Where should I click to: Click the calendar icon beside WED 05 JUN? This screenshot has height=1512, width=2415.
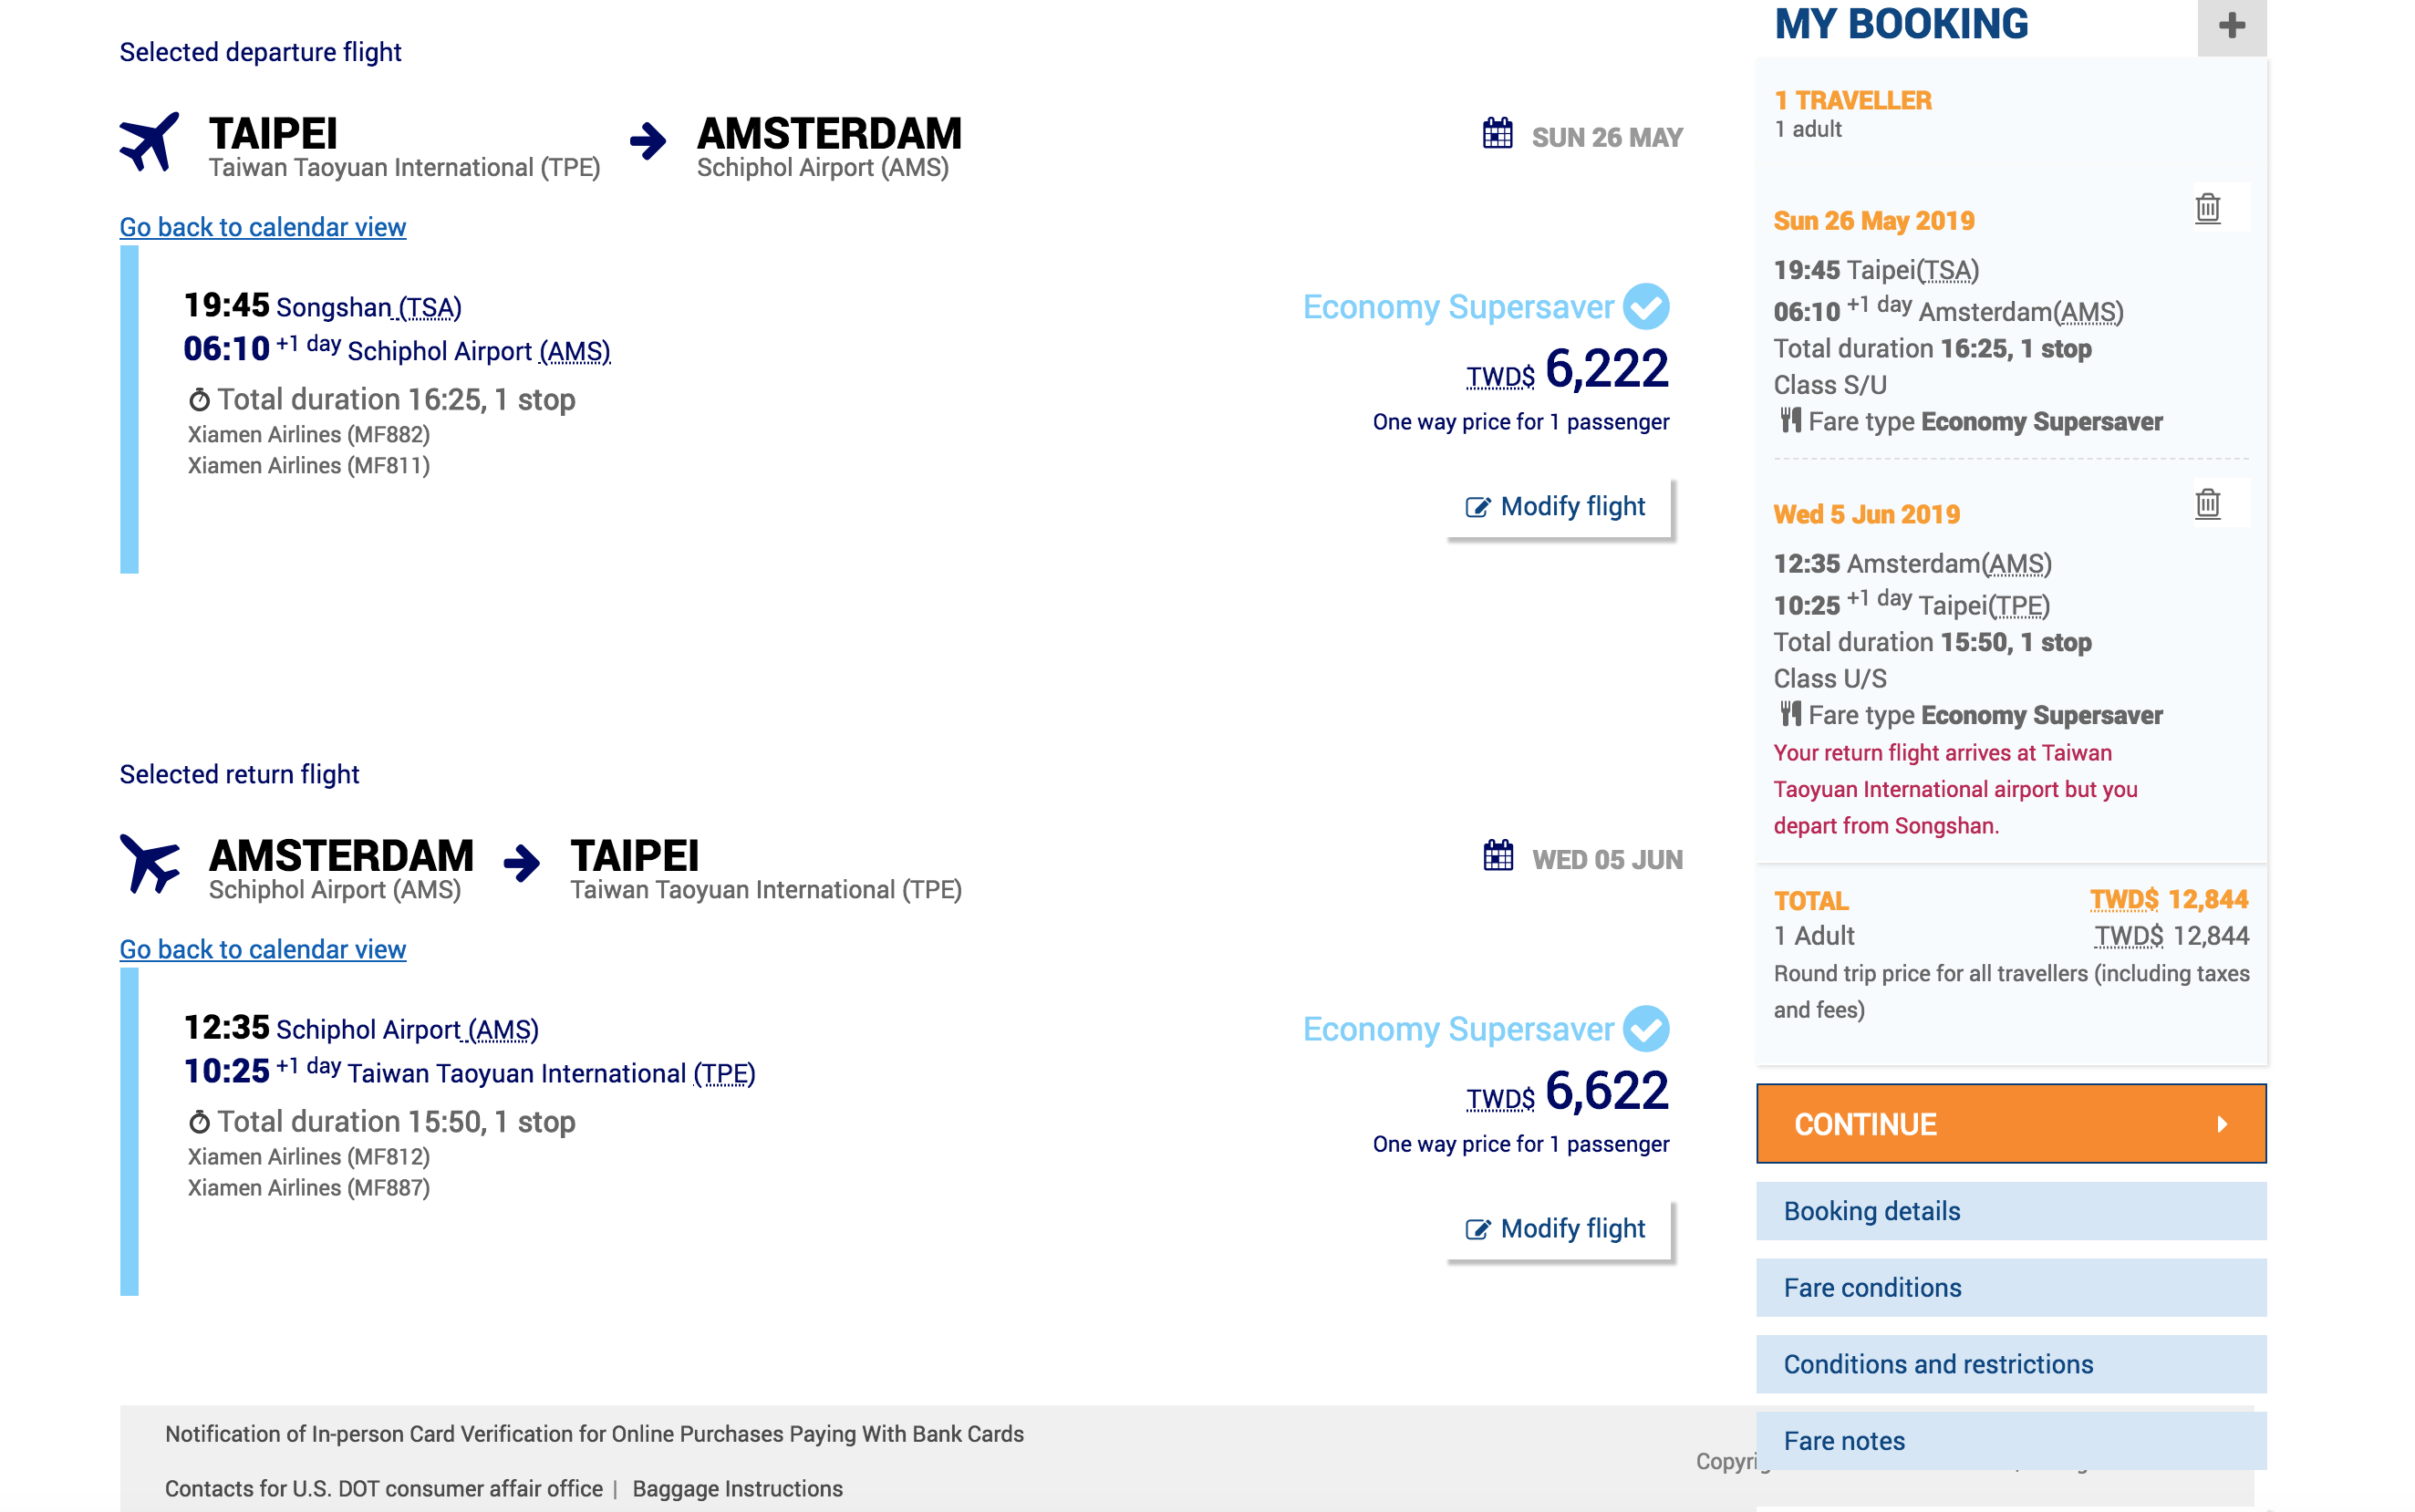[1497, 856]
